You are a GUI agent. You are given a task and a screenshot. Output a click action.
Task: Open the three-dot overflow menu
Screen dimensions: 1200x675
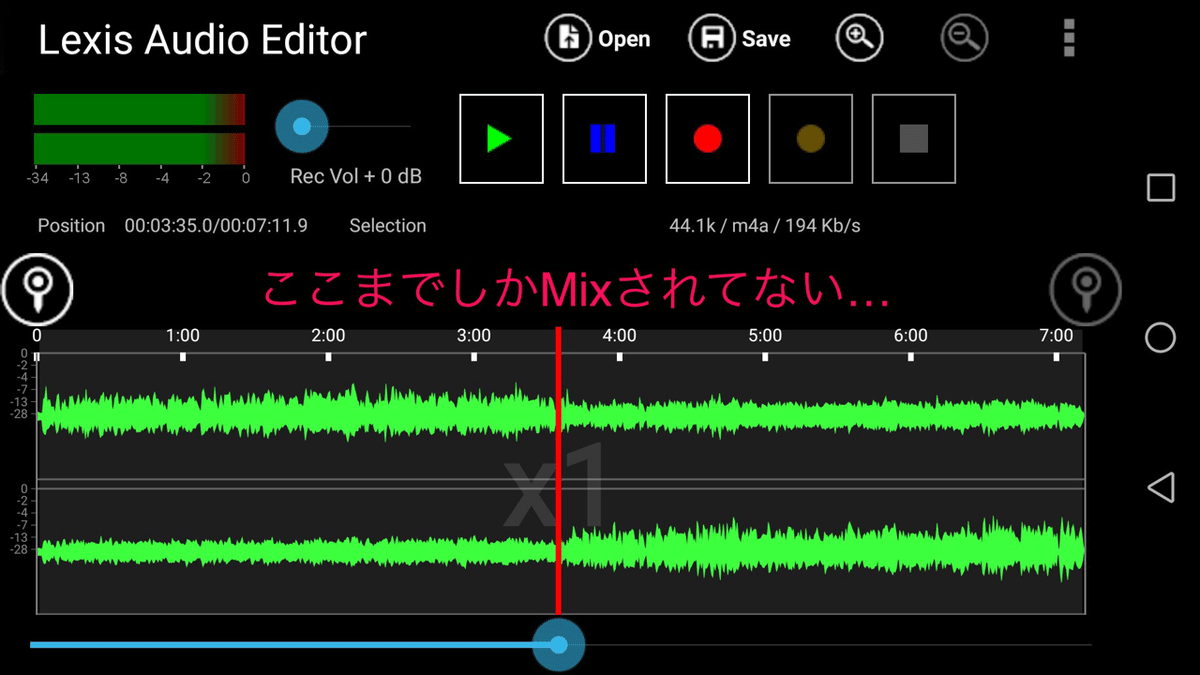(1069, 39)
